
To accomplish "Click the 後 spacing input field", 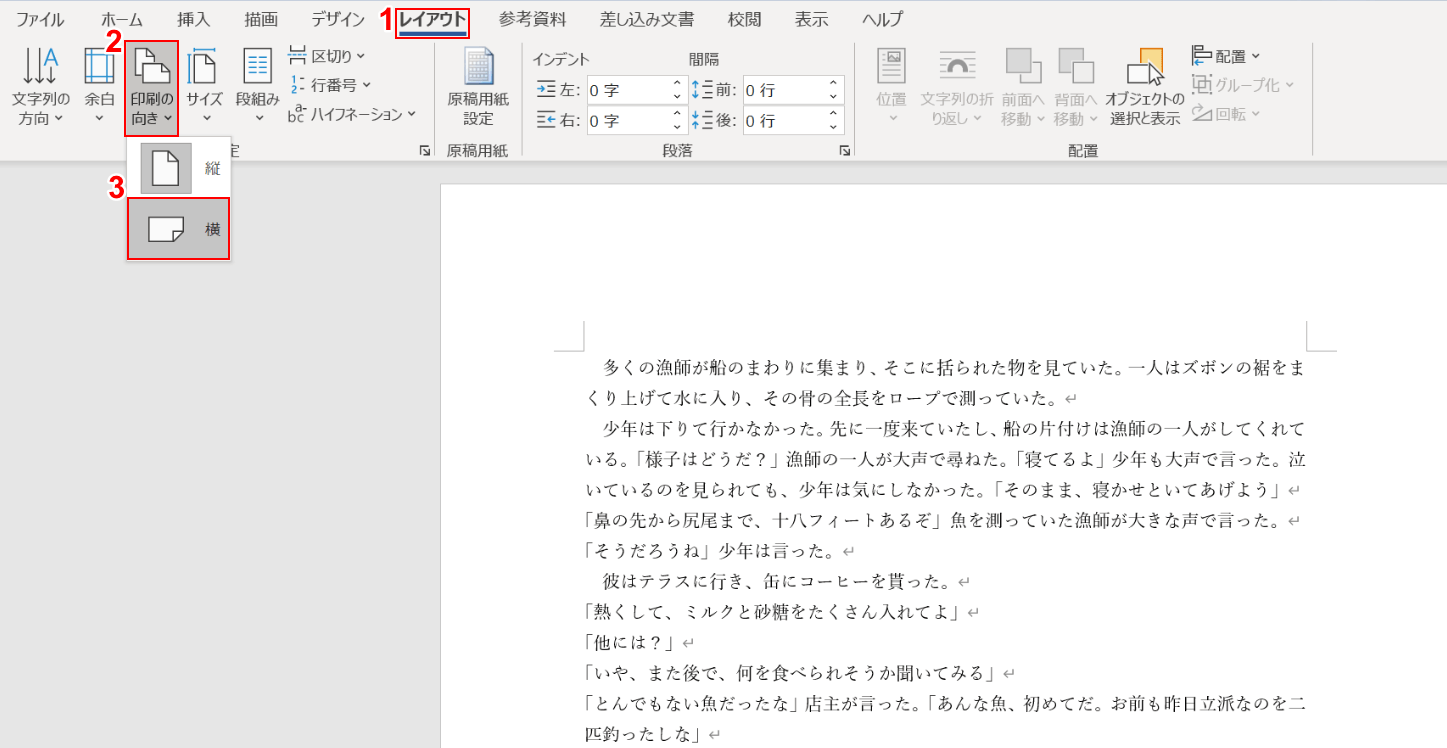I will click(783, 121).
